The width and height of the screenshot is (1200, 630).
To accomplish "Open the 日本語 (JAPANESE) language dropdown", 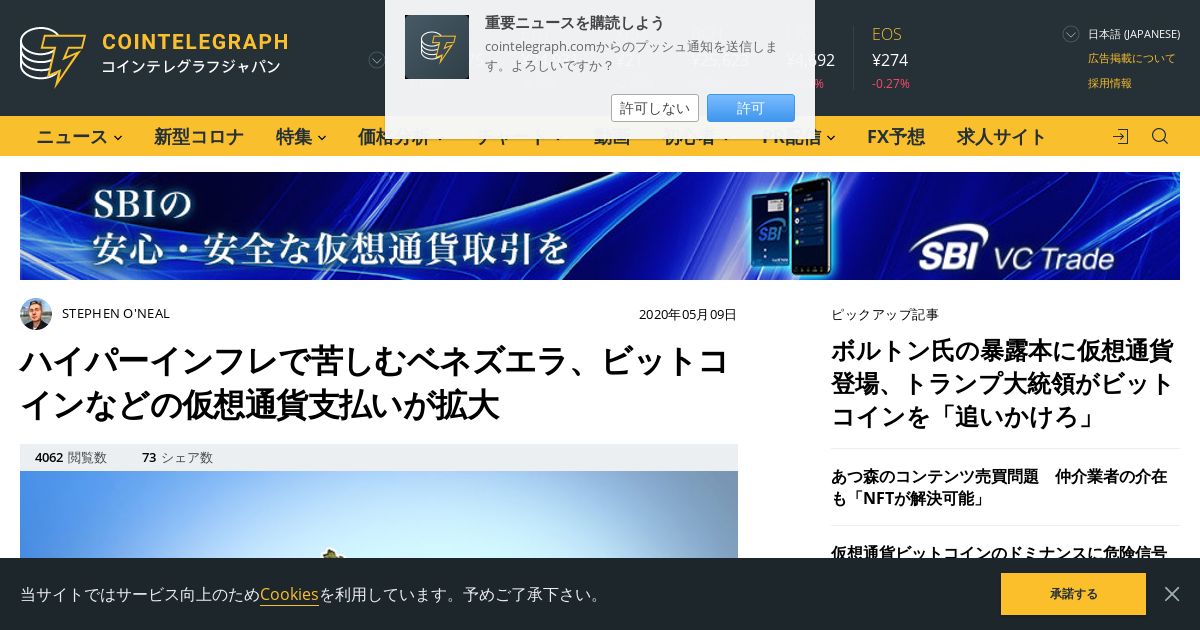I will pos(1121,34).
